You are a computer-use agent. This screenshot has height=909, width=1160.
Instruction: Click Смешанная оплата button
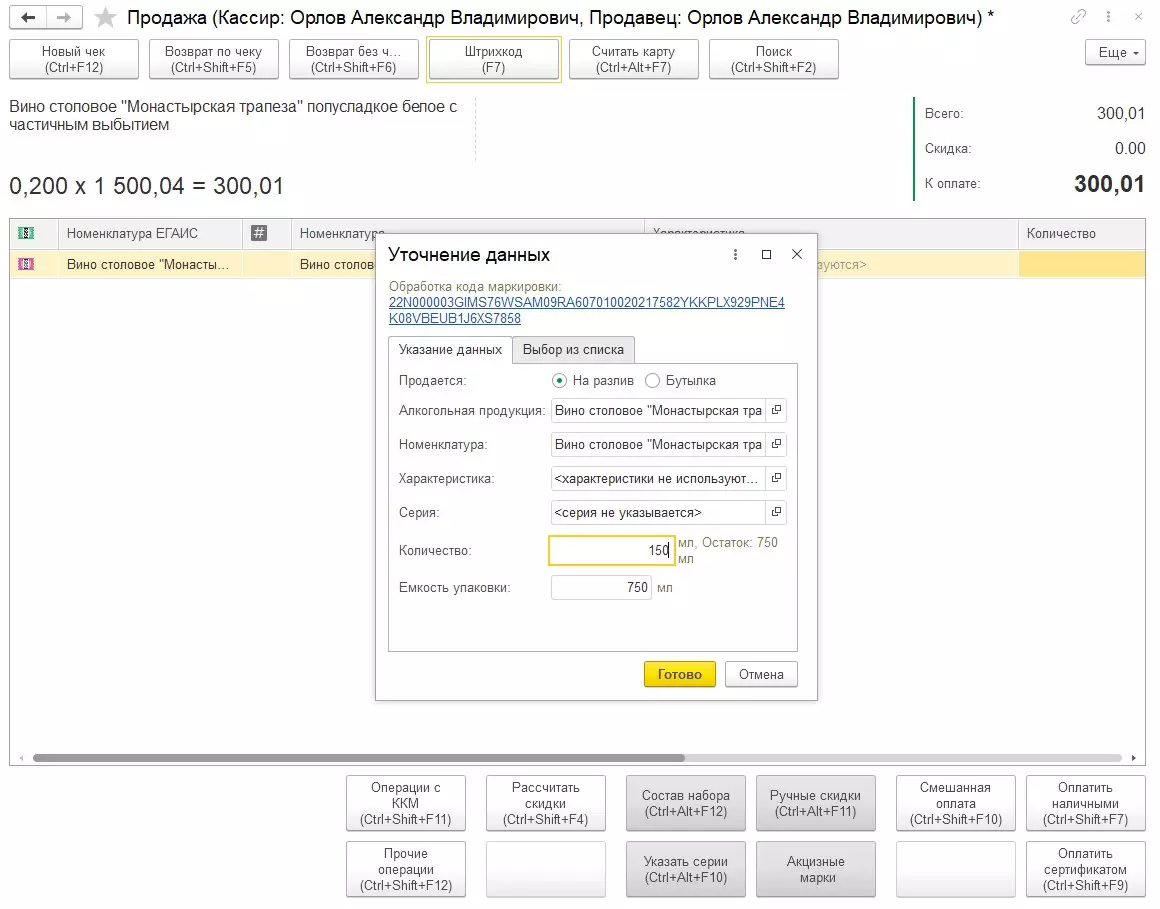click(x=956, y=803)
